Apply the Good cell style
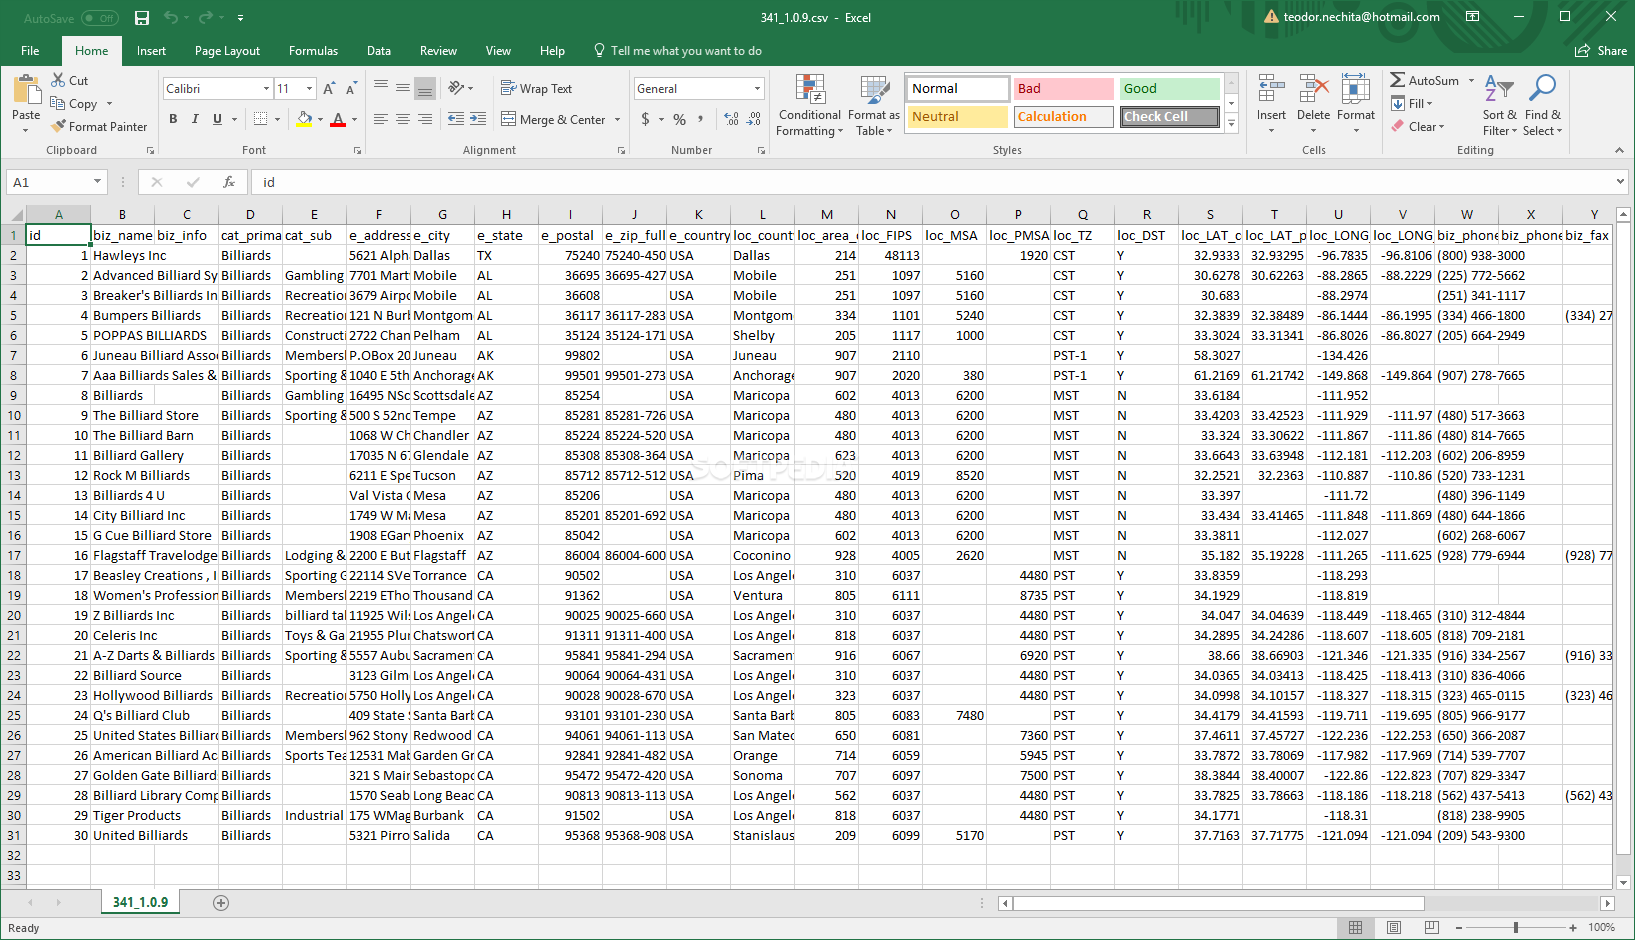The width and height of the screenshot is (1635, 940). [x=1169, y=89]
